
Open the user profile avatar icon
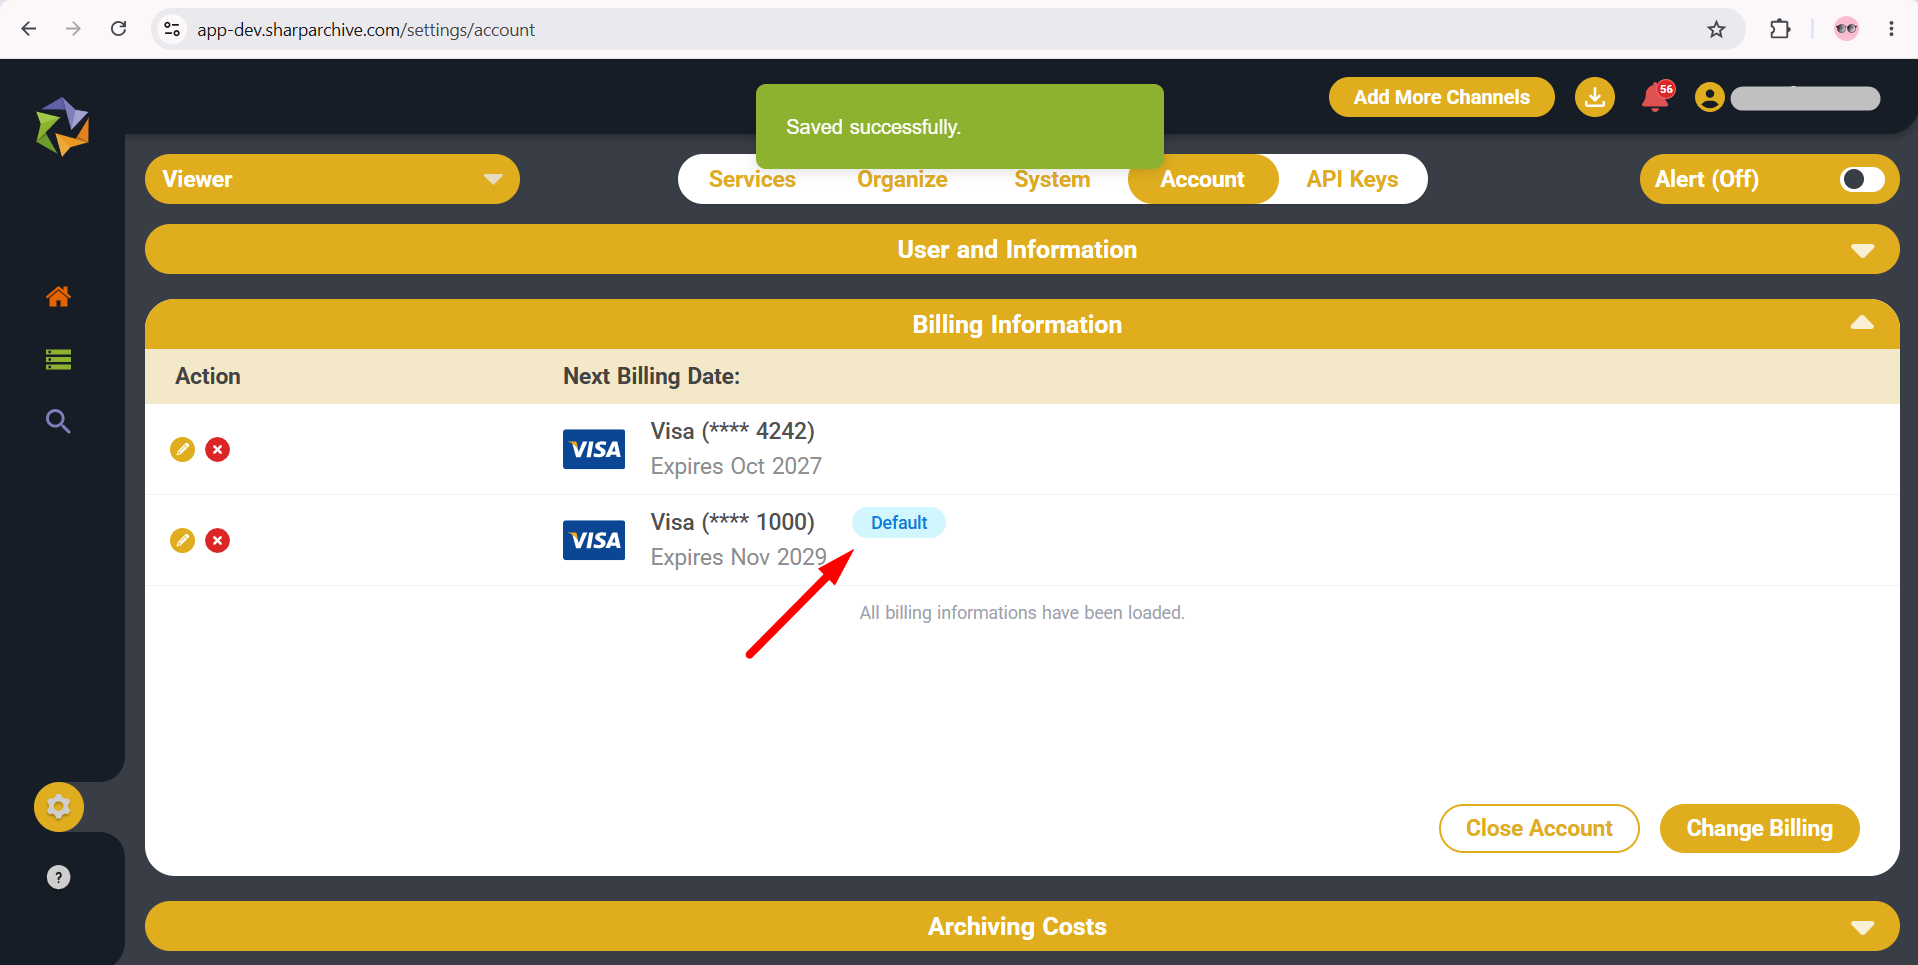1710,97
